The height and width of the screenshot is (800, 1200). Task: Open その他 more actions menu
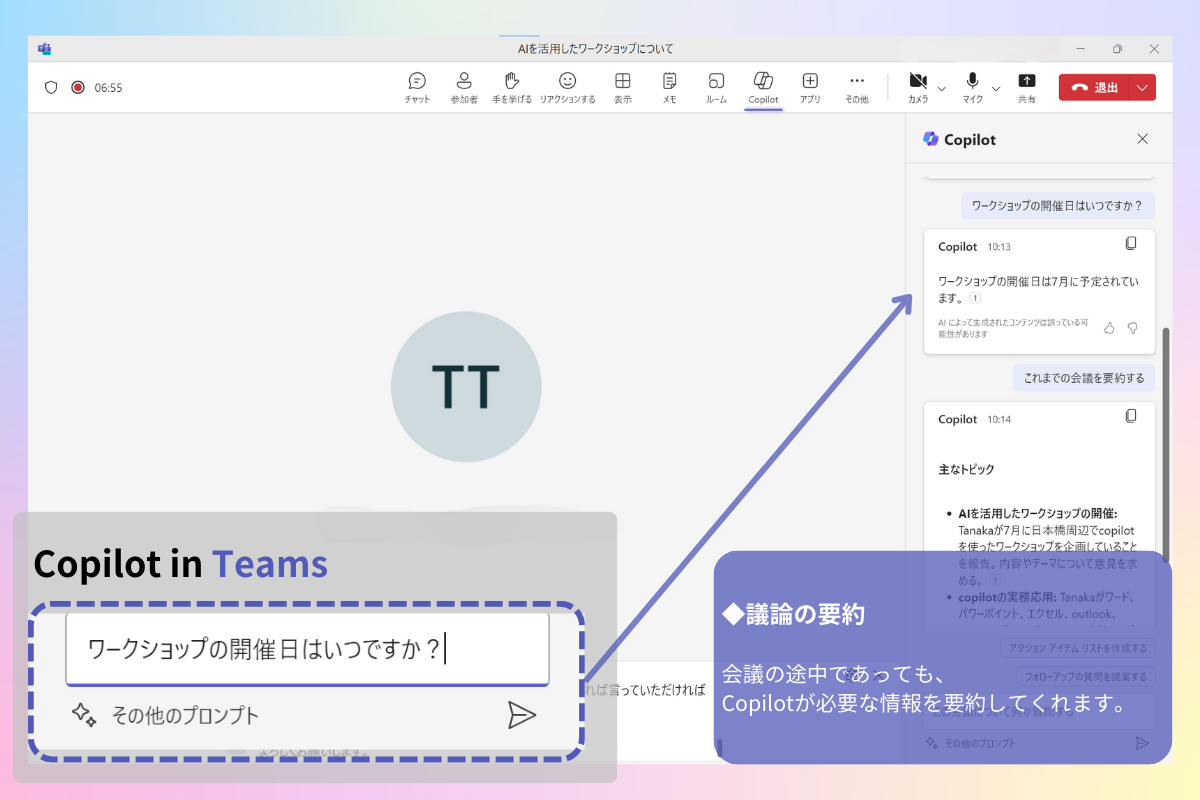(857, 88)
